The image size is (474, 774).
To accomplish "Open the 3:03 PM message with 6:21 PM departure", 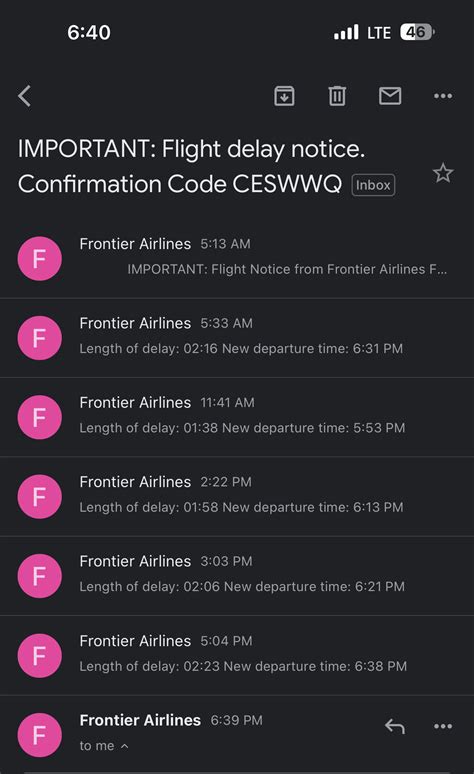I will point(237,577).
